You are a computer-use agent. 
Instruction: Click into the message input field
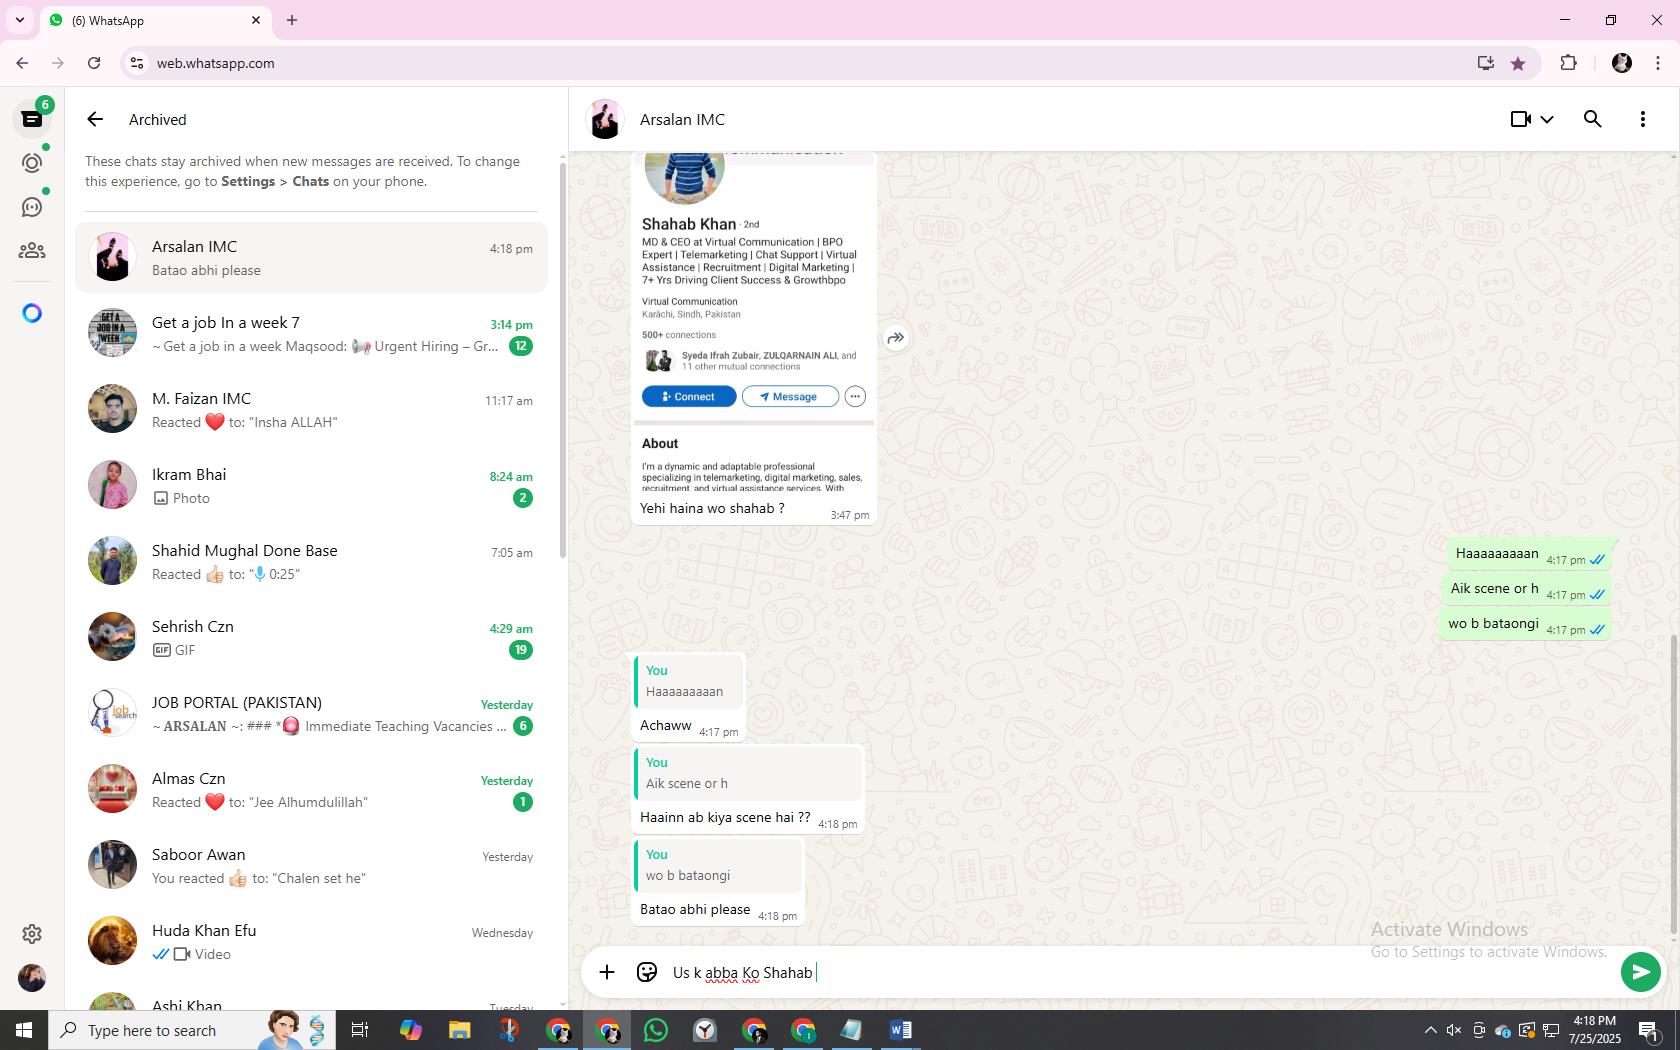pyautogui.click(x=1140, y=972)
